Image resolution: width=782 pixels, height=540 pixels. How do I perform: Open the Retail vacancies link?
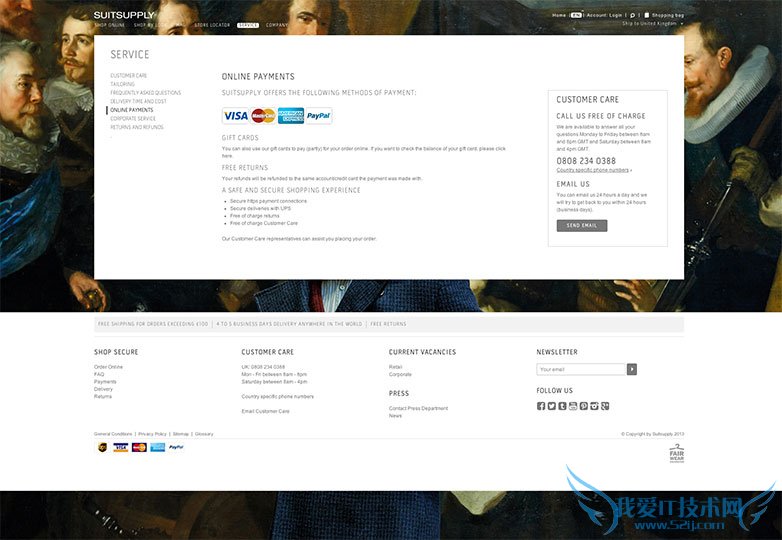coord(395,367)
